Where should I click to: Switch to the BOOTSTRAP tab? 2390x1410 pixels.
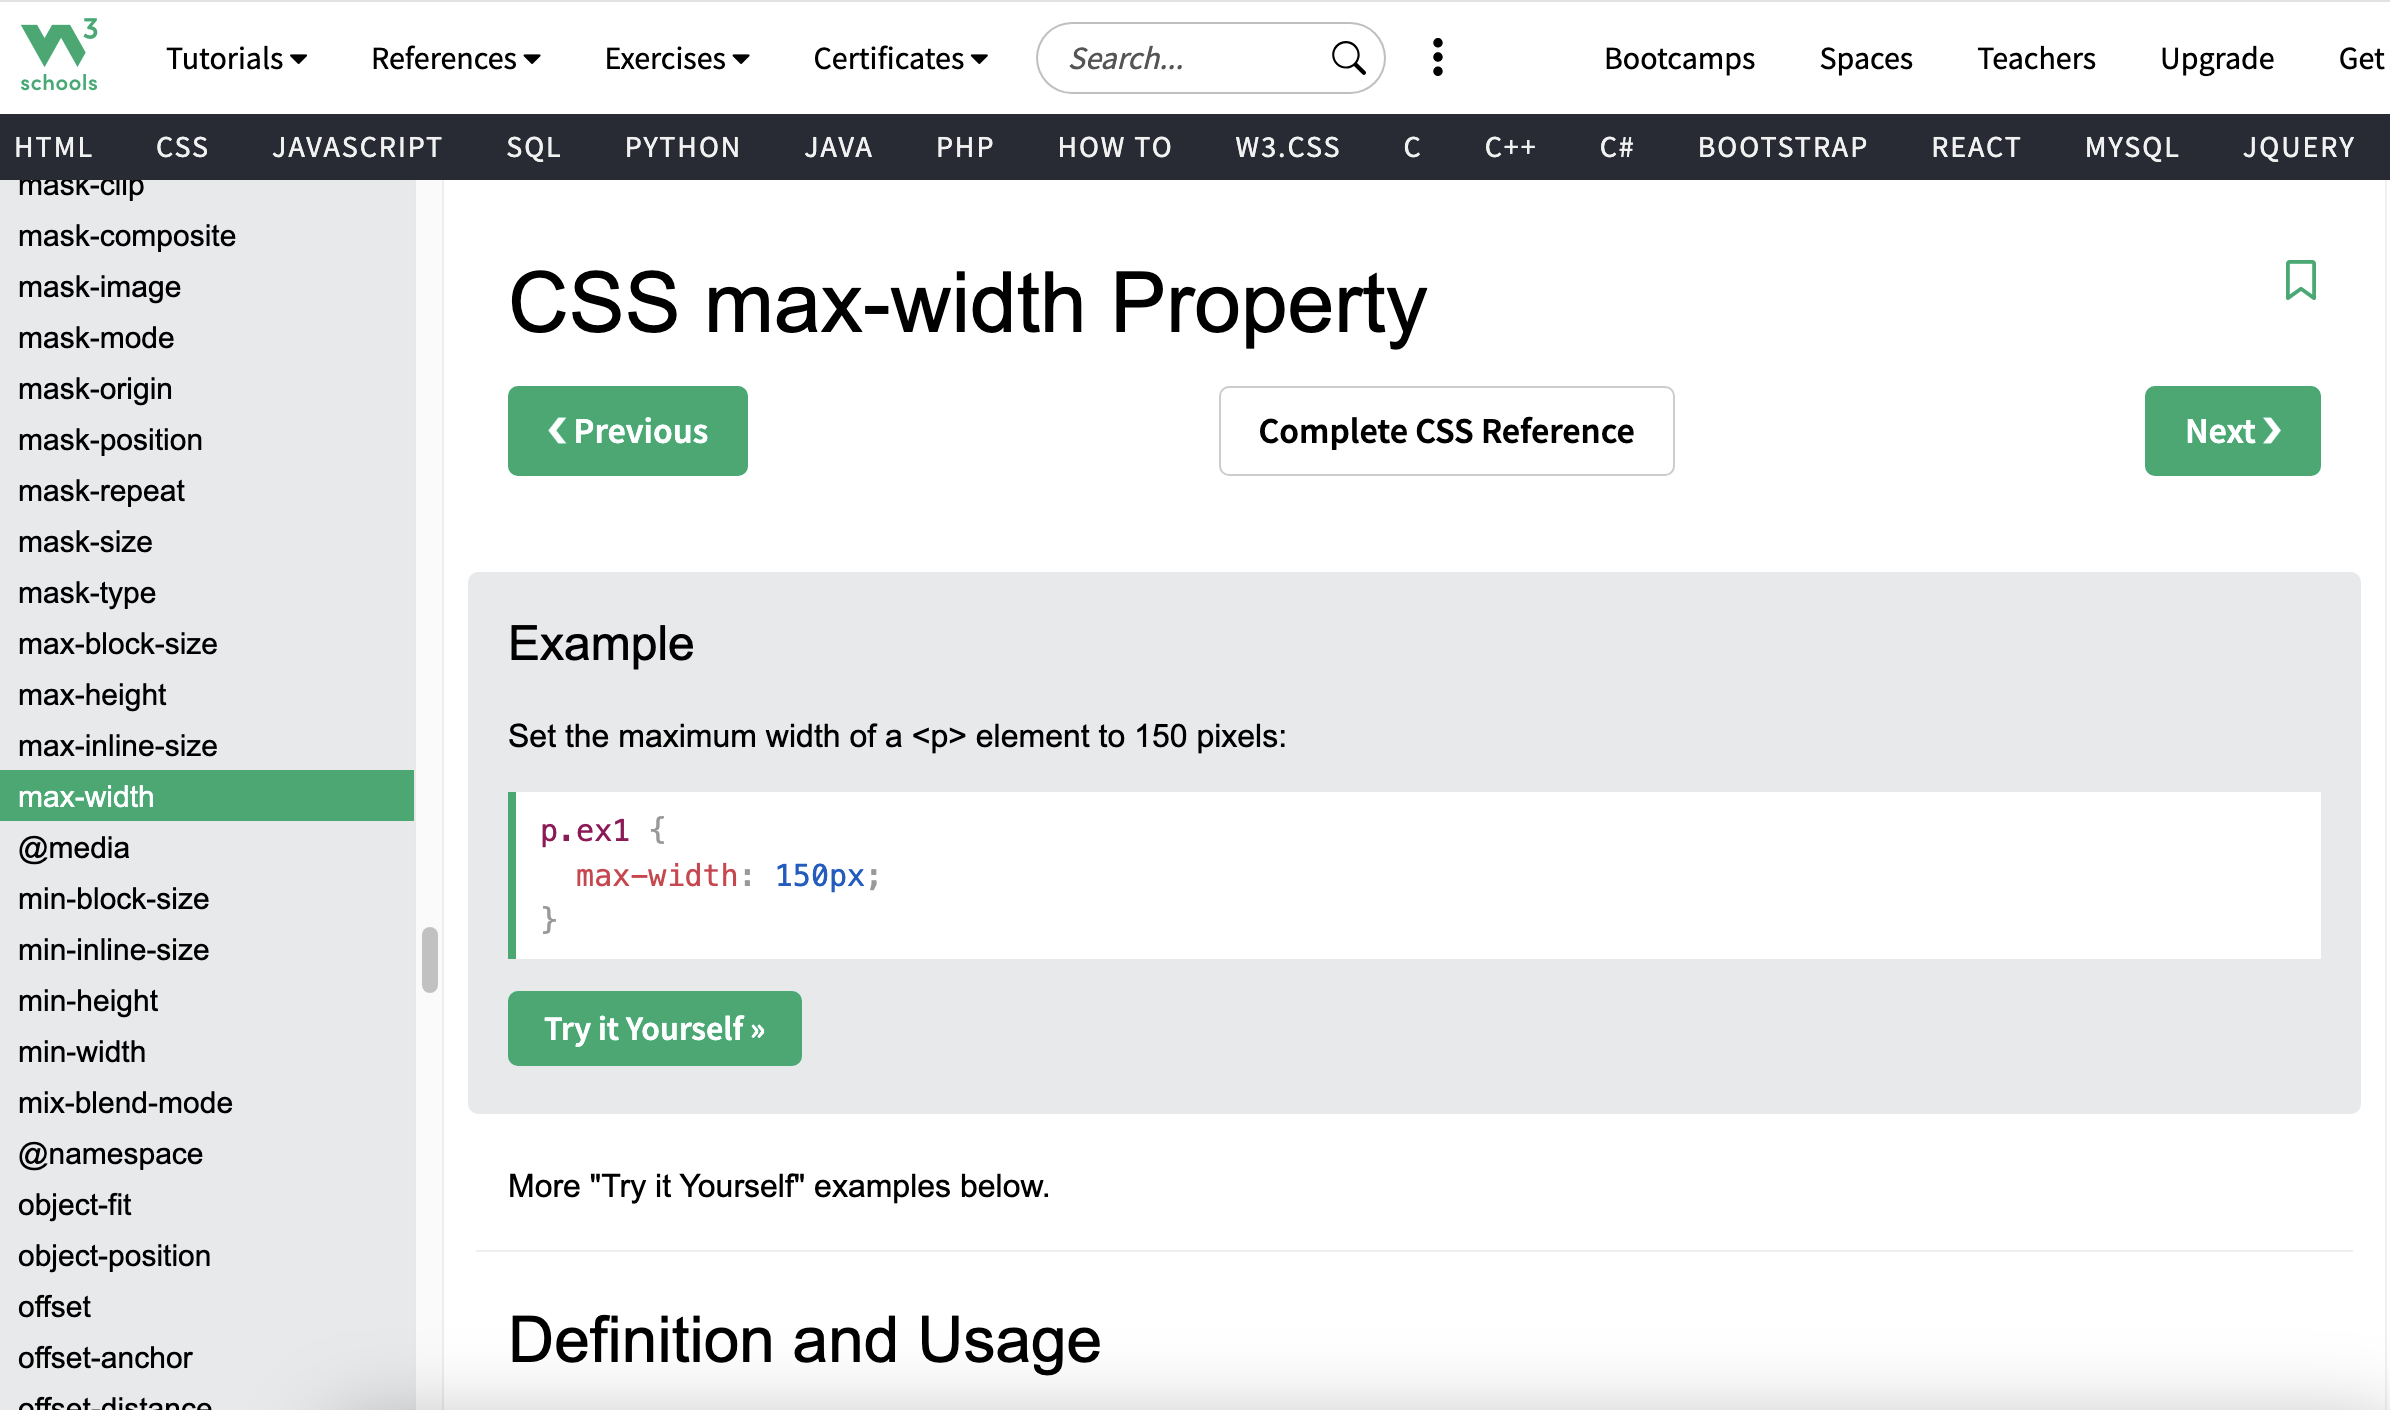(x=1782, y=146)
